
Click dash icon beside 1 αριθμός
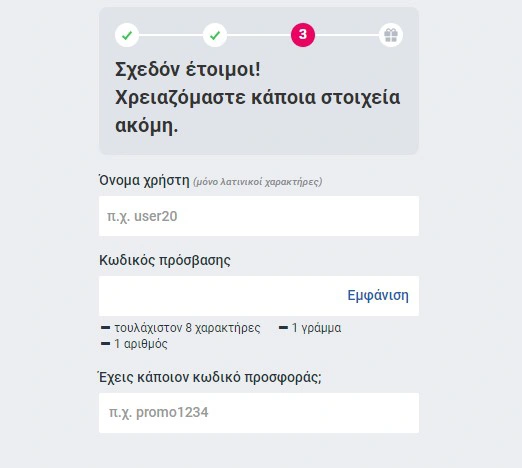[105, 343]
